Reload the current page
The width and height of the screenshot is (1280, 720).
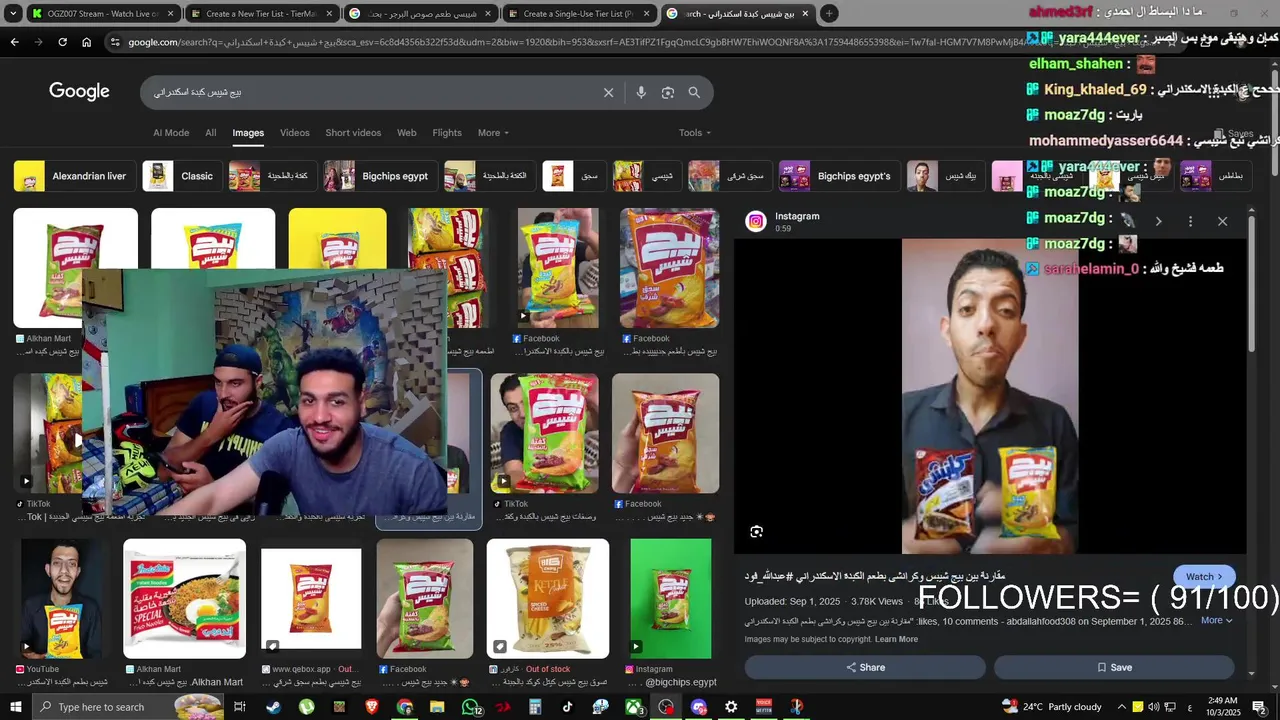(x=62, y=42)
